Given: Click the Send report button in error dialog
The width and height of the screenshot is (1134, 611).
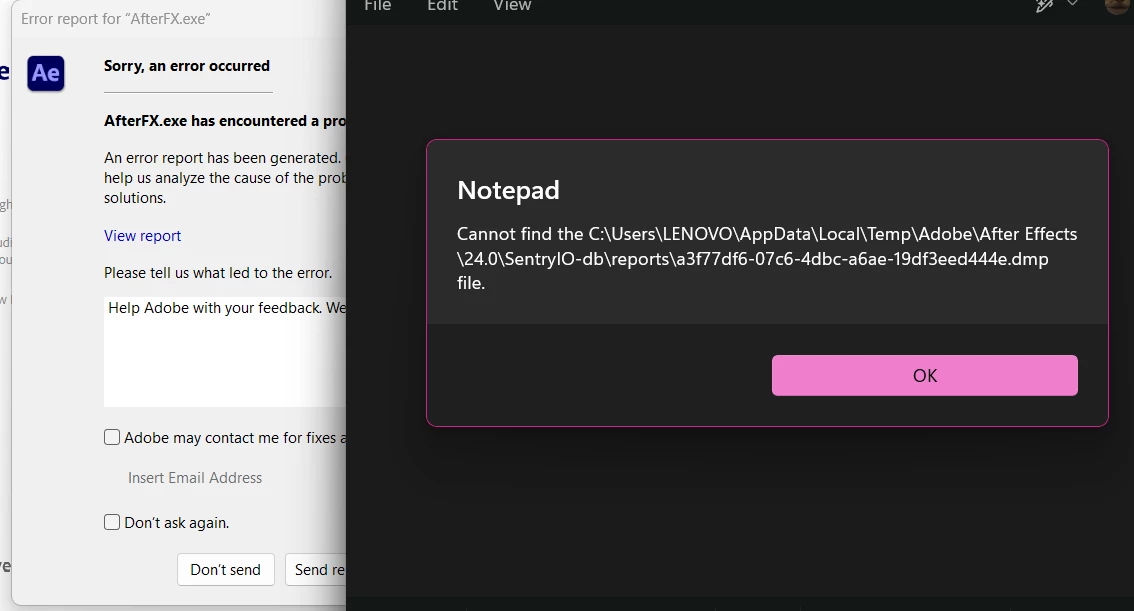Looking at the screenshot, I should (x=316, y=570).
